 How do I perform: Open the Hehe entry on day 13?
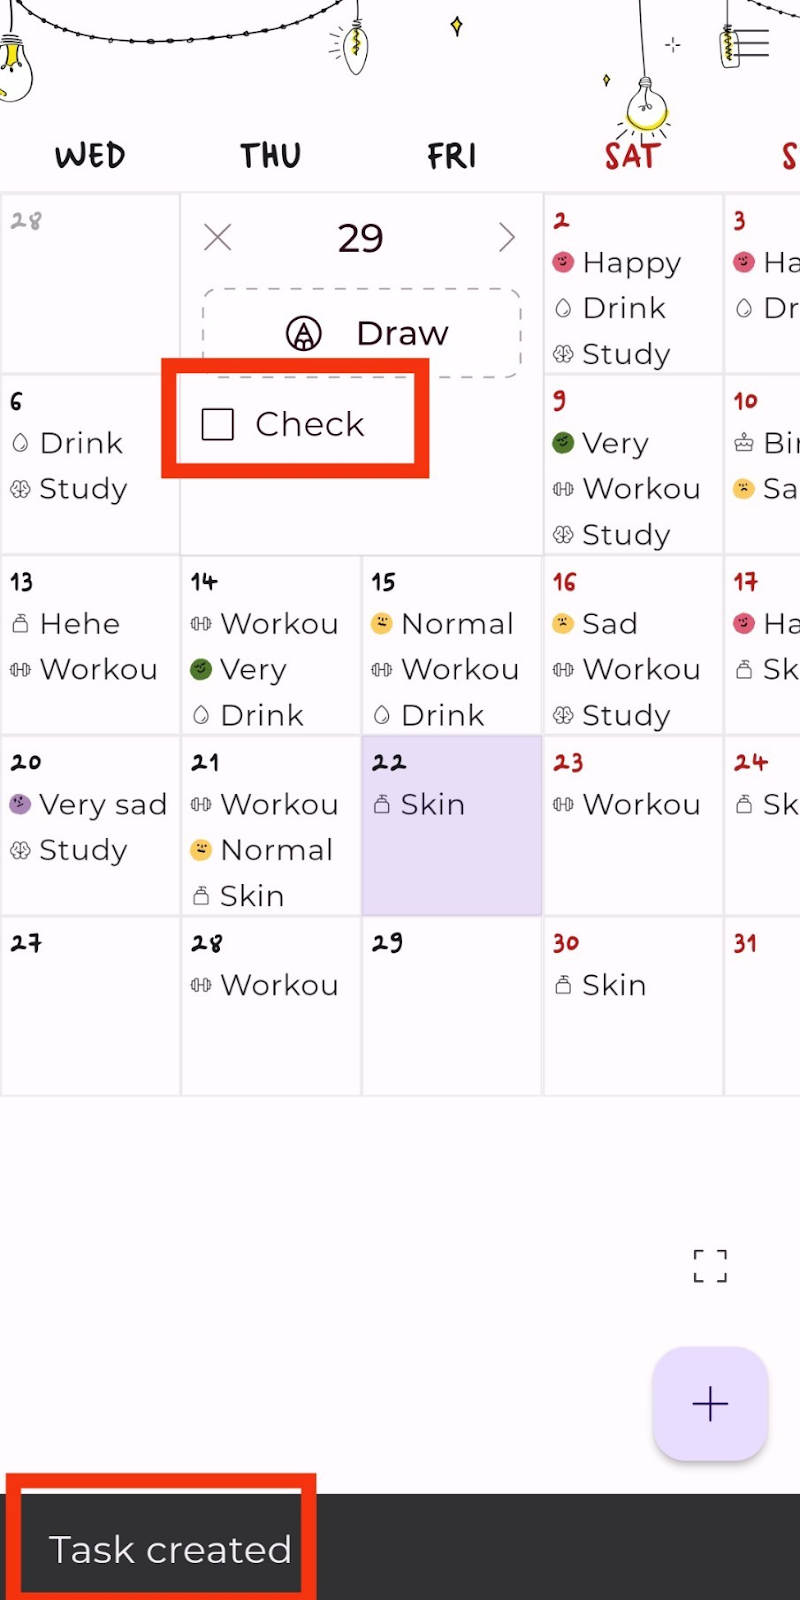(x=79, y=624)
